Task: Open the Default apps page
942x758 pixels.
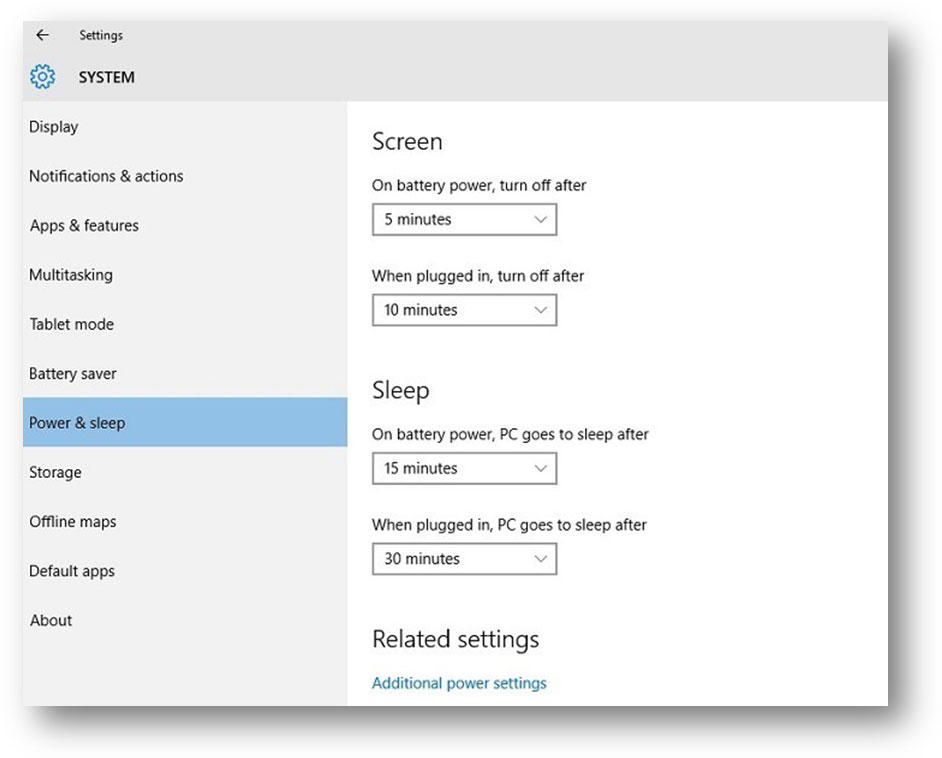Action: coord(71,571)
